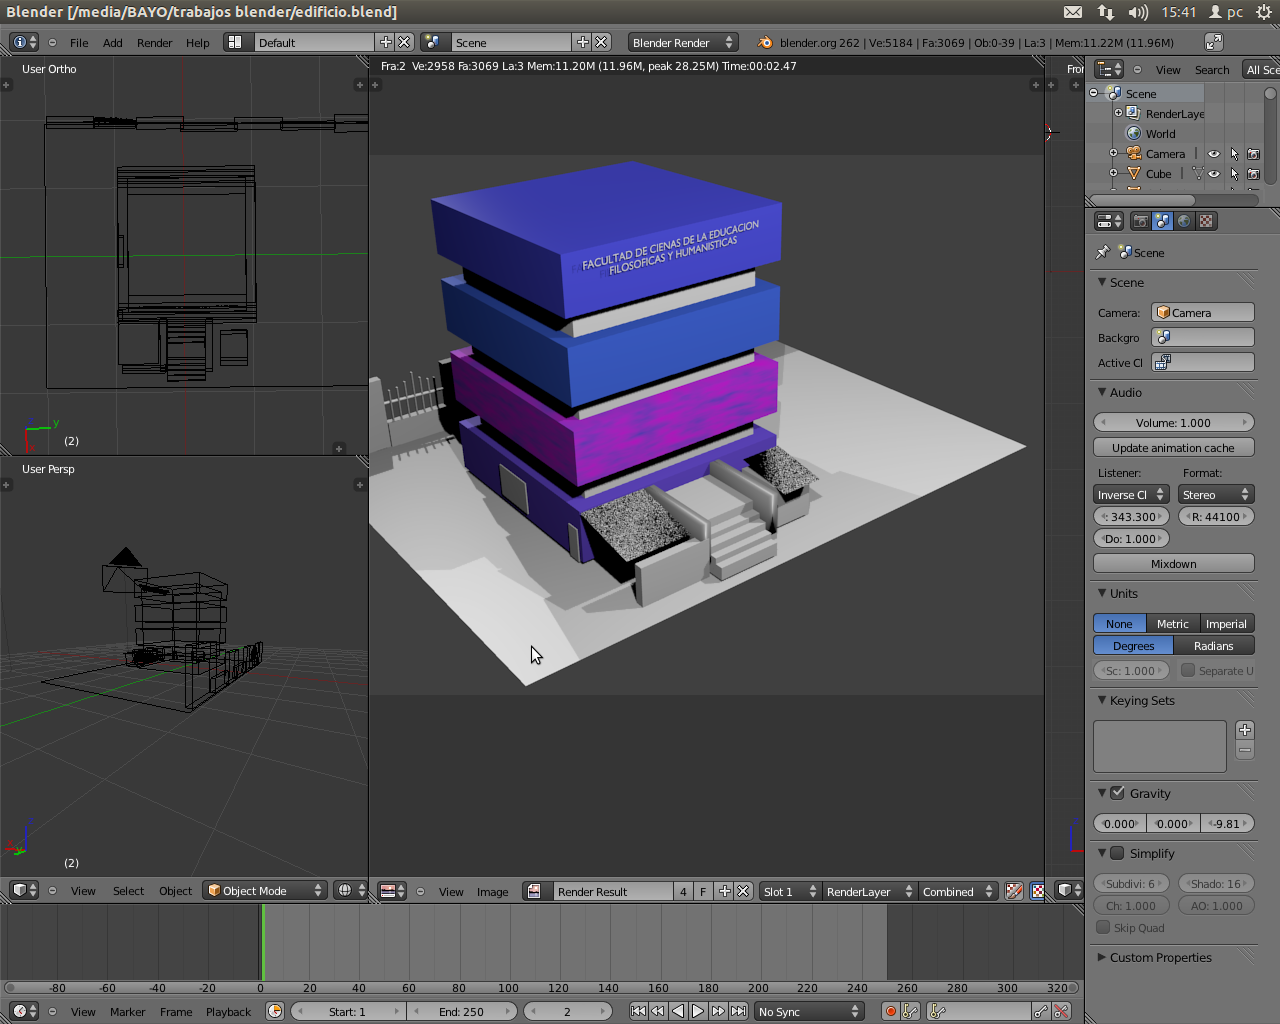The height and width of the screenshot is (1024, 1280).
Task: Jump to the last frame of the timeline
Action: (738, 1011)
